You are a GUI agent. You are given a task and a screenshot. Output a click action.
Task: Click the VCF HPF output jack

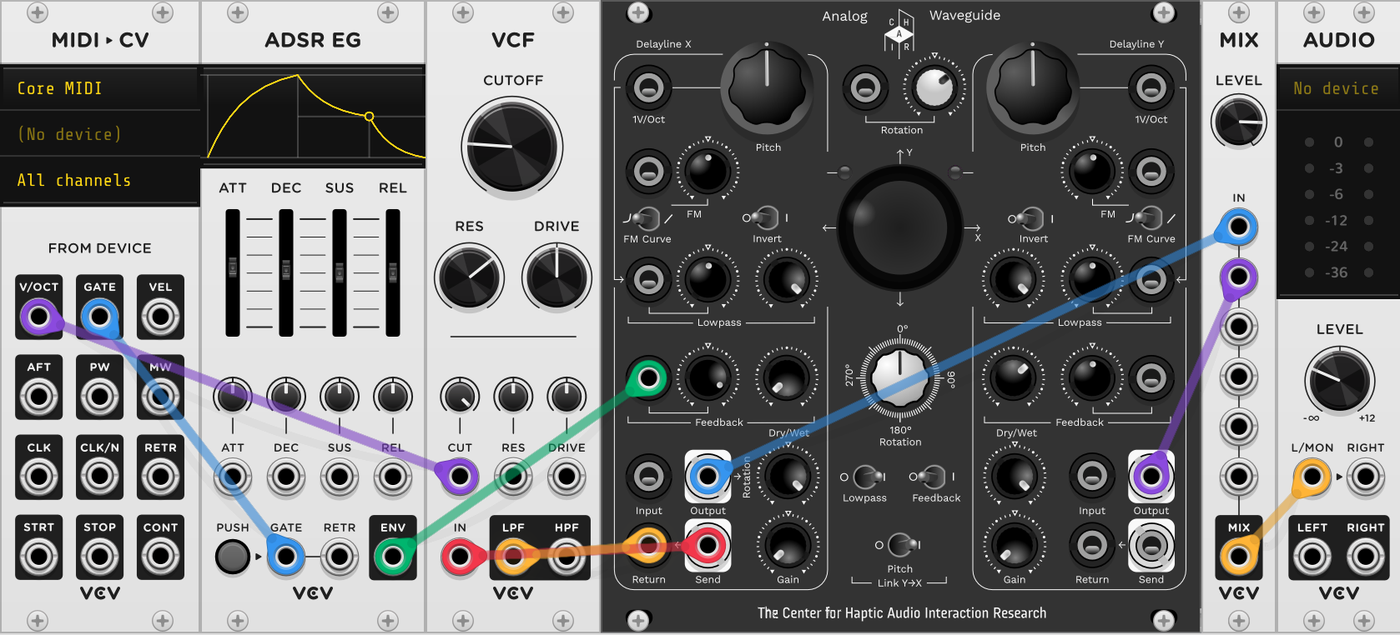[566, 557]
